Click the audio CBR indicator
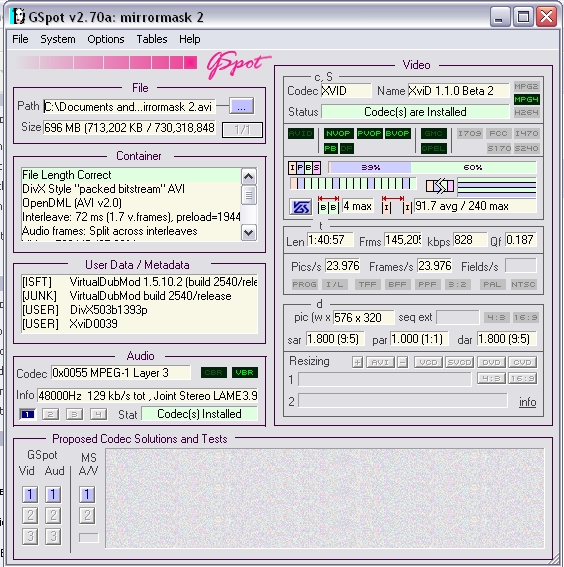Screen dimensions: 564x567 214,372
